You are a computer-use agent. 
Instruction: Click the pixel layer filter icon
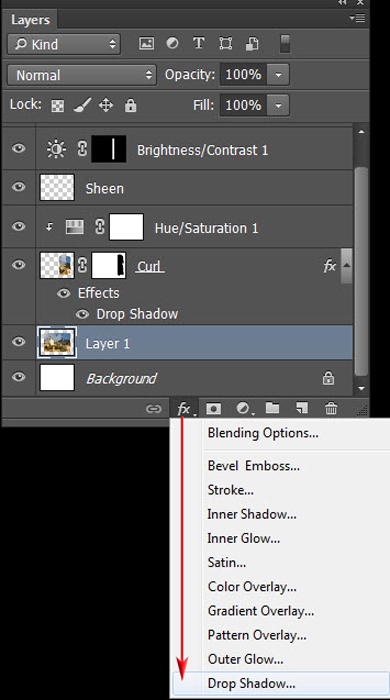pos(146,44)
